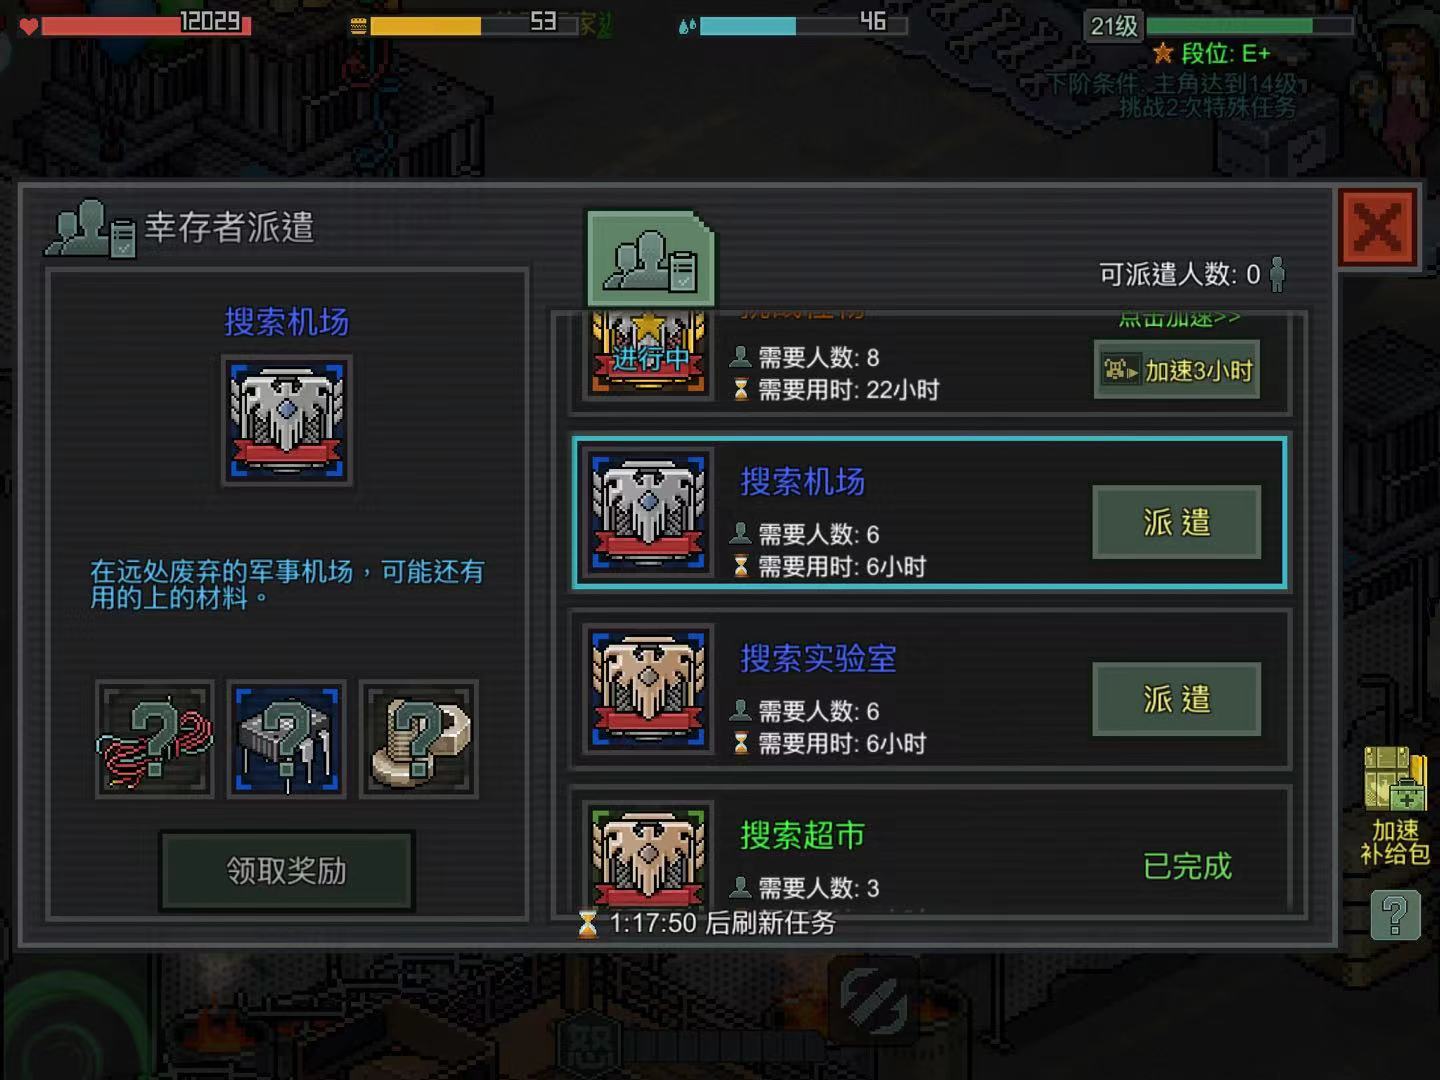Dispatch survivors to 搜索机场
The width and height of the screenshot is (1440, 1080).
pyautogui.click(x=1177, y=522)
